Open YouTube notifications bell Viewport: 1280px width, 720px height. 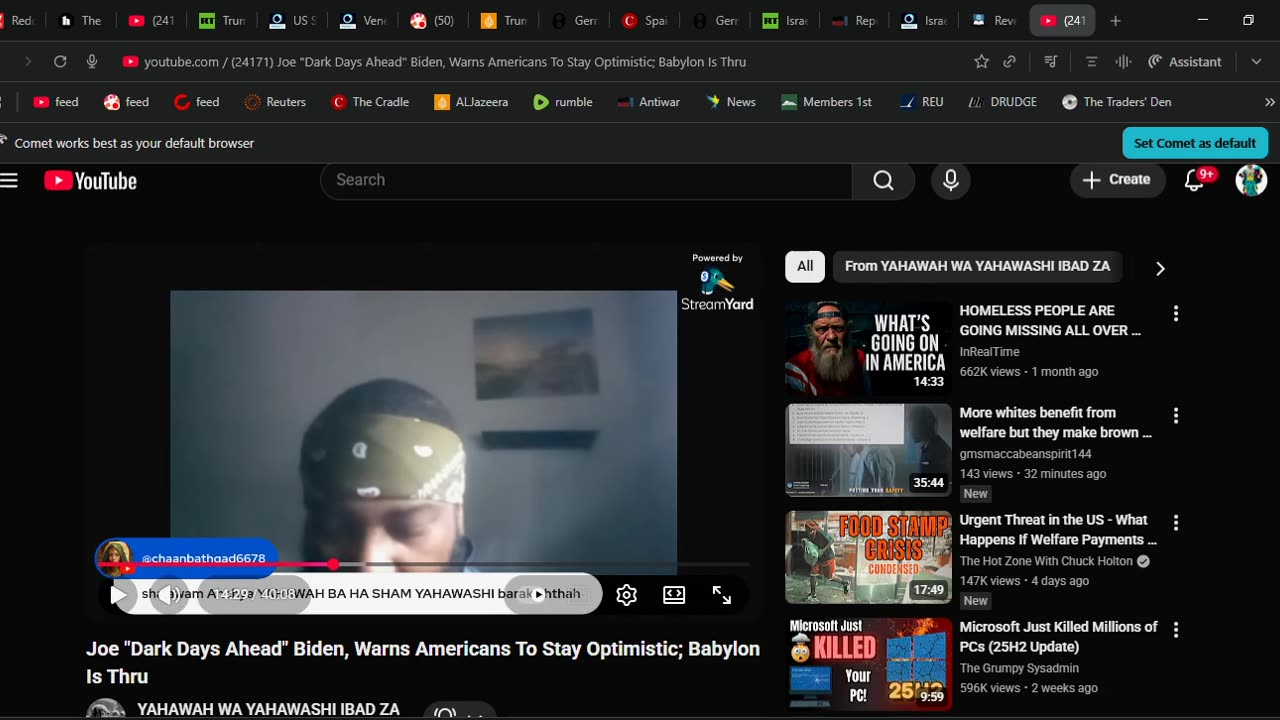[1195, 180]
